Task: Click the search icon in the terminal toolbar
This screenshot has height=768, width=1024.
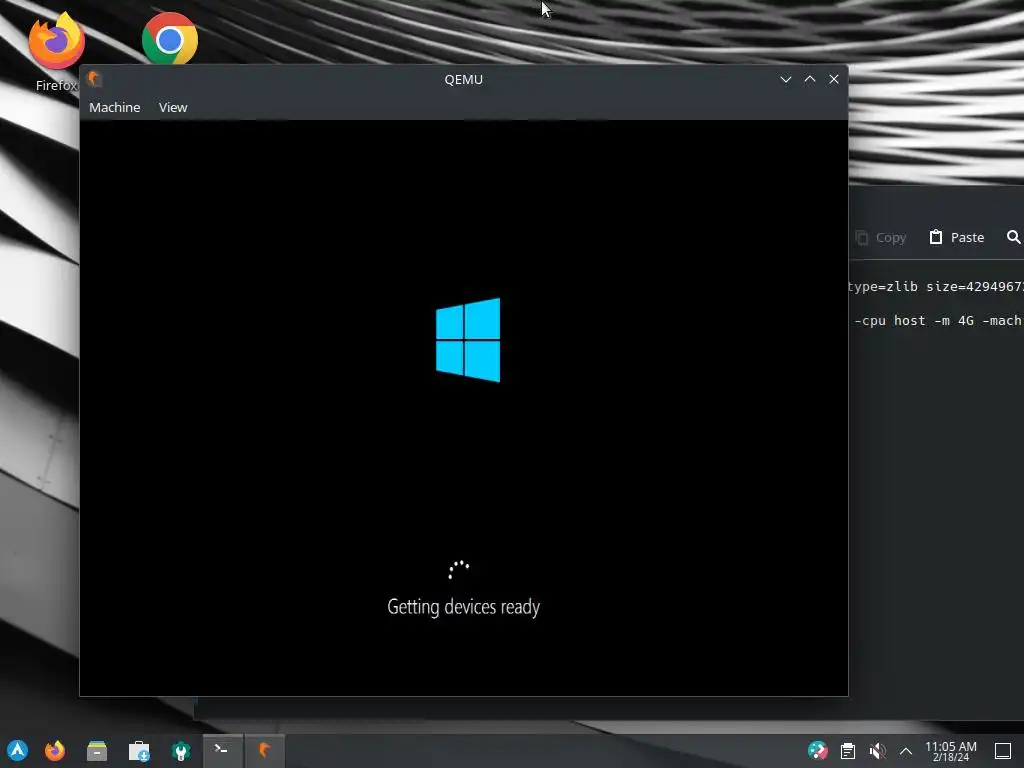Action: 1014,237
